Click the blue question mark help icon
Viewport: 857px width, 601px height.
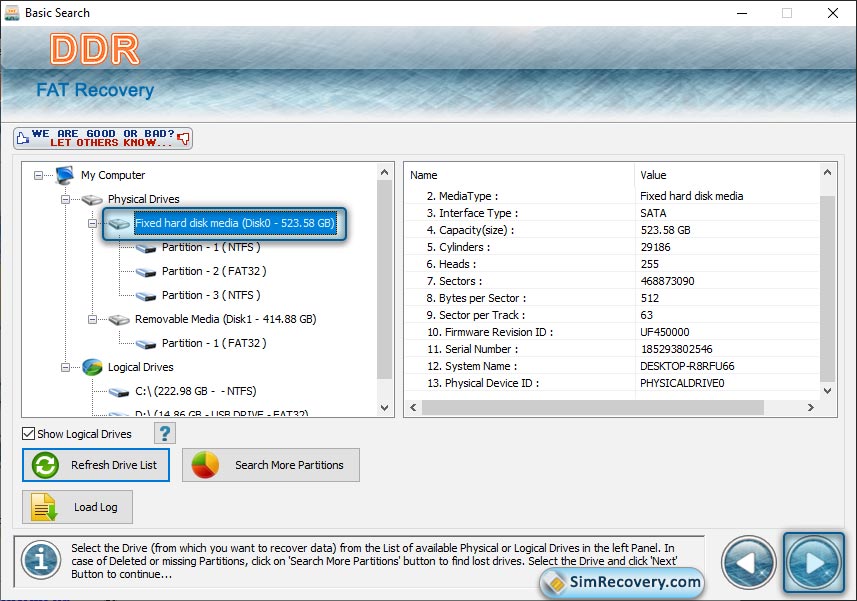pyautogui.click(x=165, y=434)
